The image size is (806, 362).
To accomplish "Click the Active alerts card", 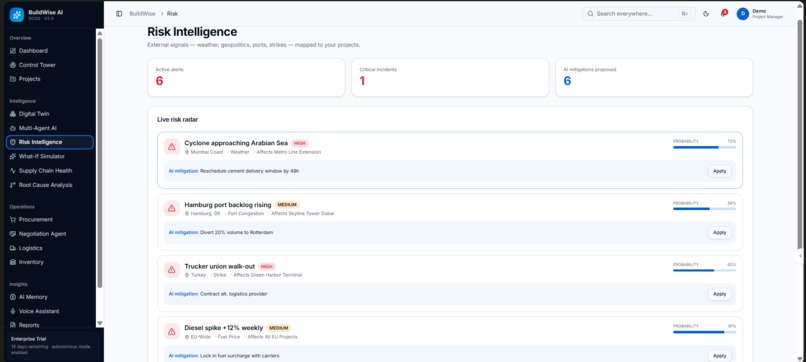I will [x=246, y=78].
